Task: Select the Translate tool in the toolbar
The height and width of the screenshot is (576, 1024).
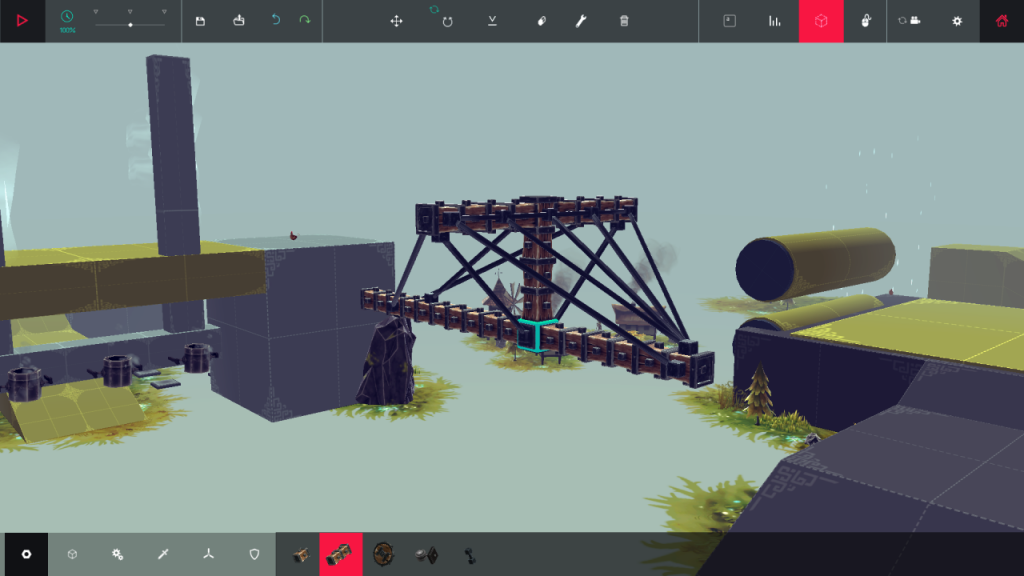Action: coord(396,21)
